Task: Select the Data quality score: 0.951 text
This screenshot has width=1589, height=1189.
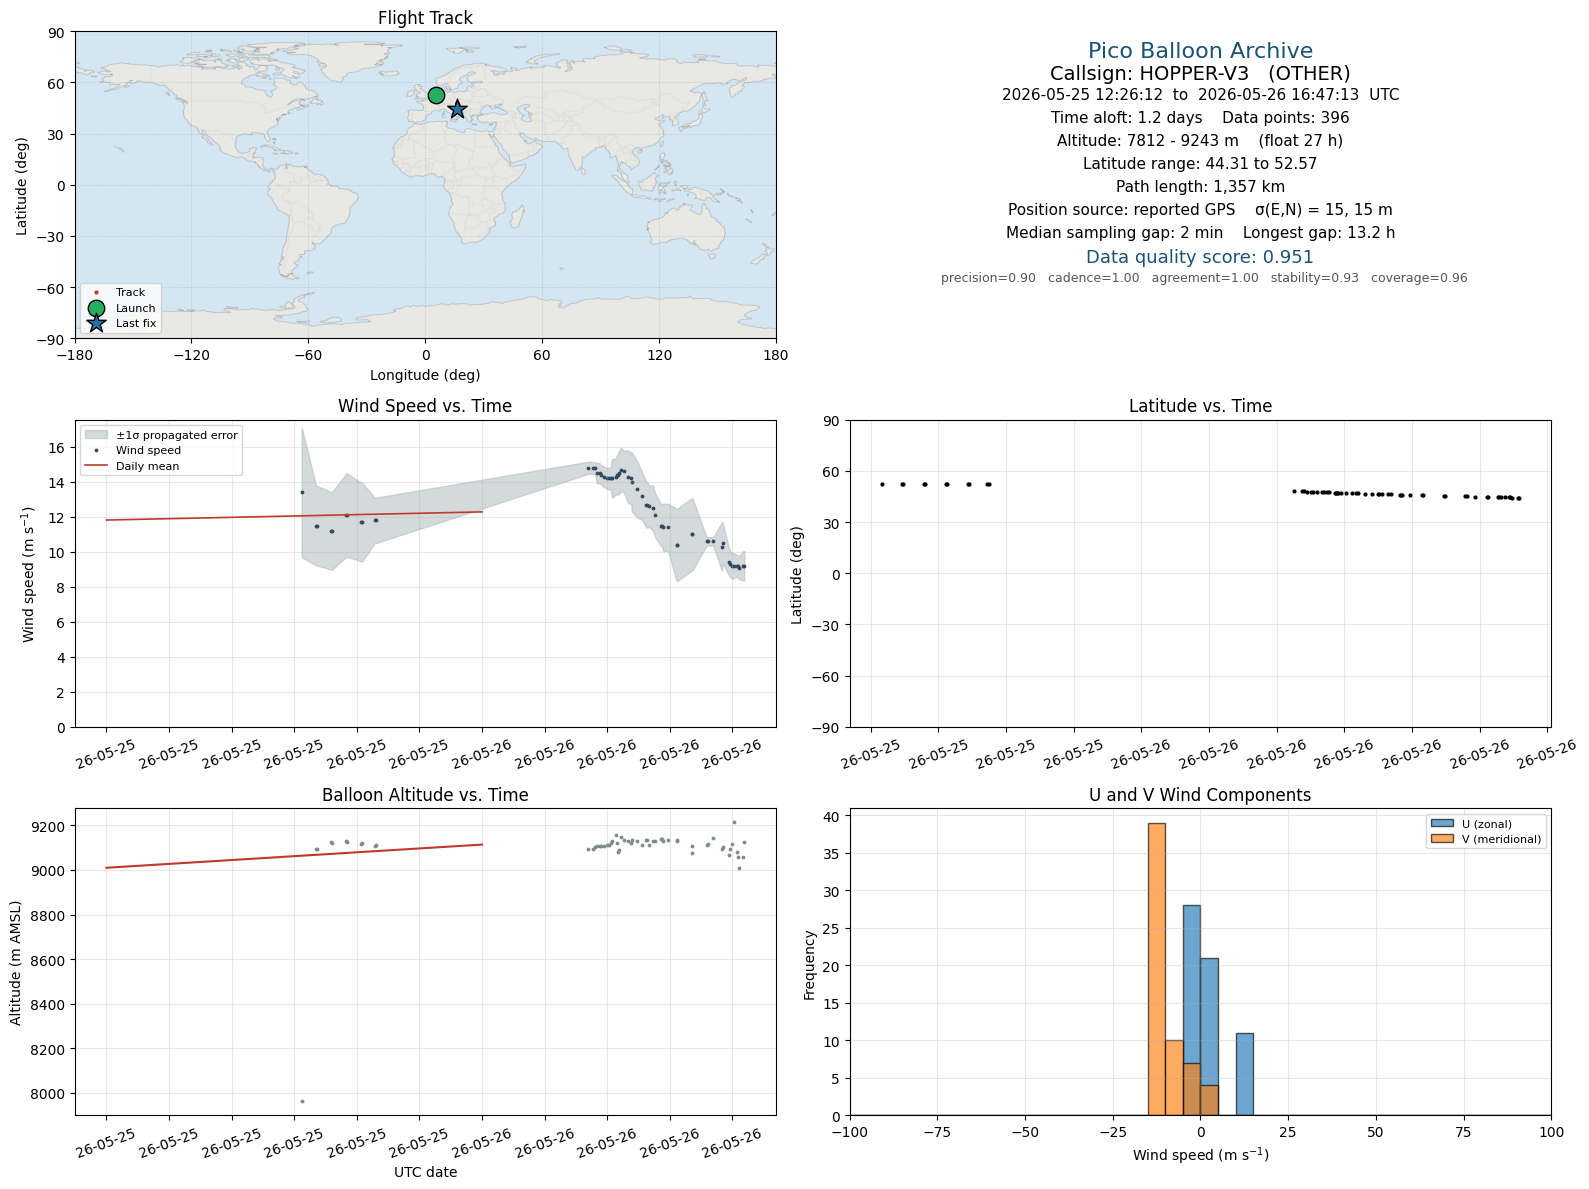Action: (x=1200, y=257)
